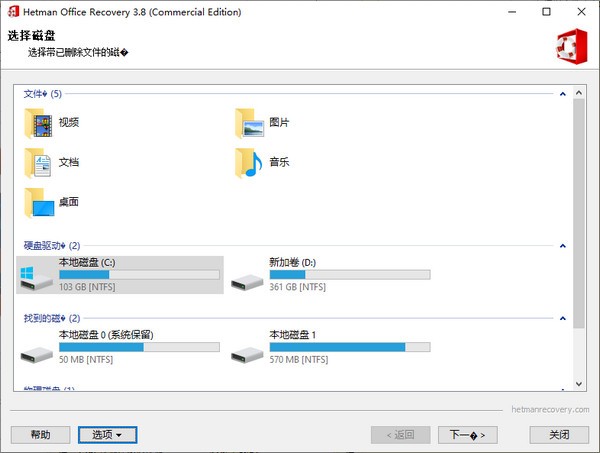The height and width of the screenshot is (453, 600).
Task: Click the scroll up arrow of list
Action: pyautogui.click(x=579, y=93)
